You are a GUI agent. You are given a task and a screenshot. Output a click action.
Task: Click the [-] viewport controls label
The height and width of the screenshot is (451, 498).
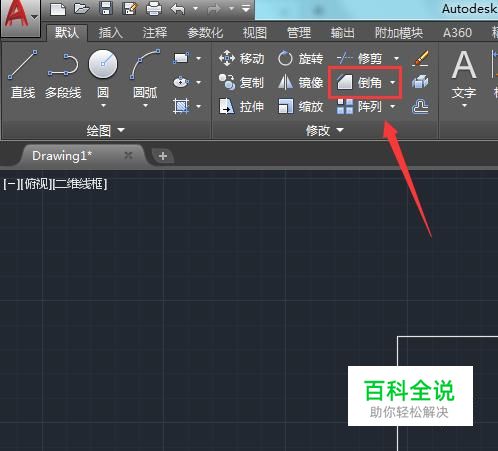(11, 184)
